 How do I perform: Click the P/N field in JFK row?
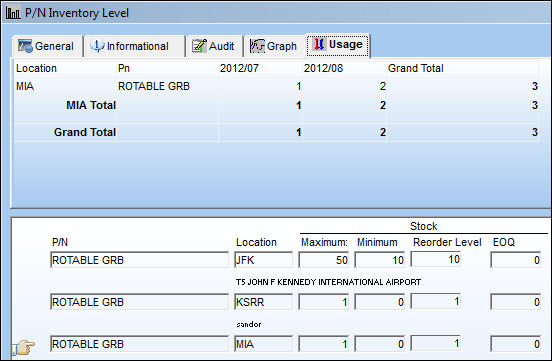139,260
